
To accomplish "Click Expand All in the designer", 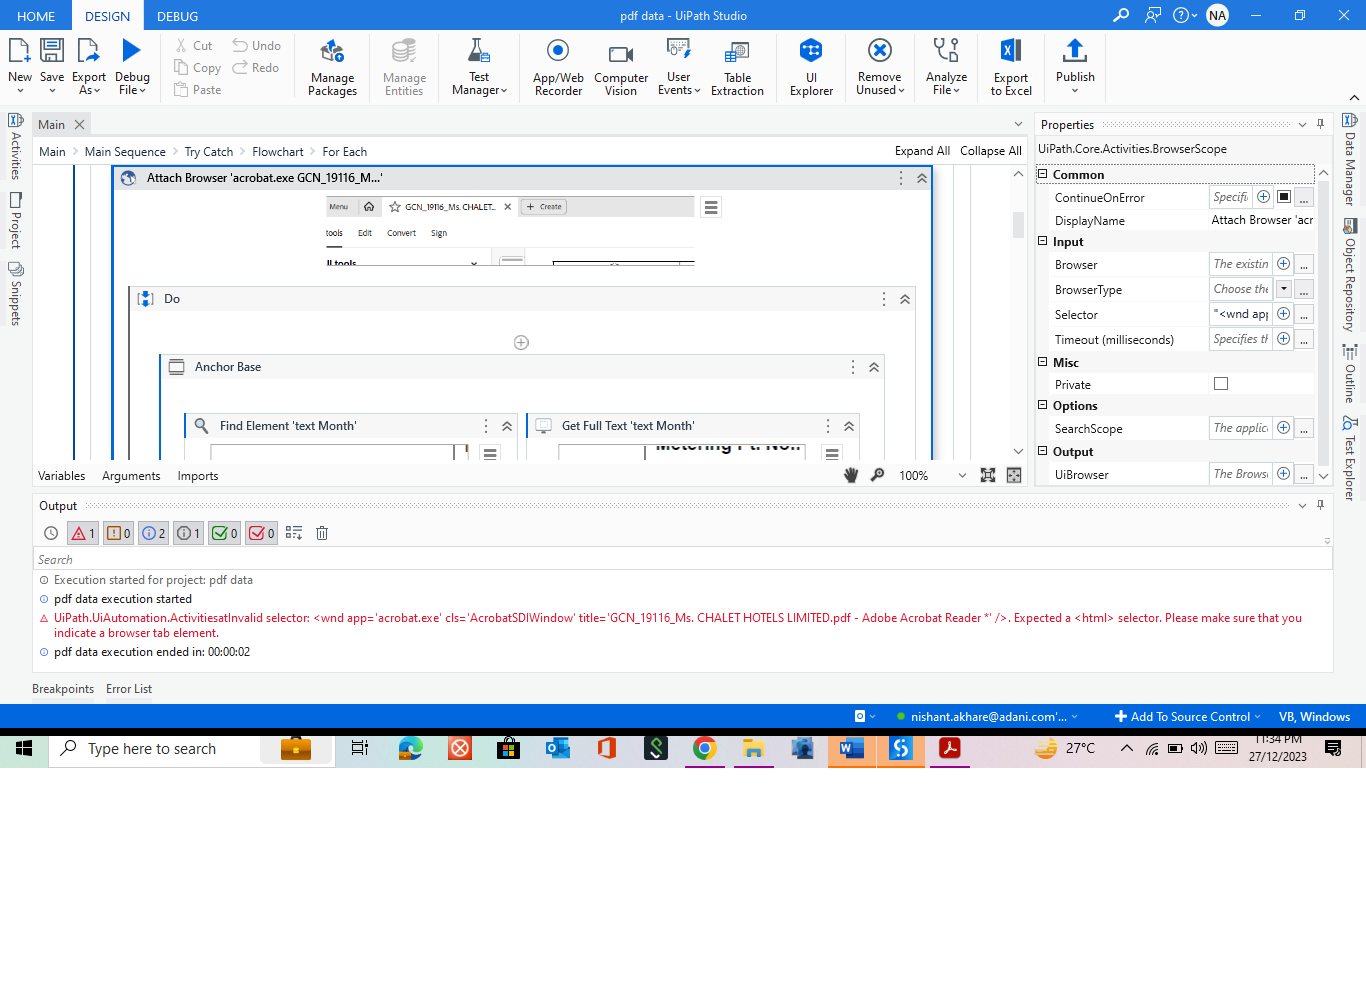I will pyautogui.click(x=922, y=151).
